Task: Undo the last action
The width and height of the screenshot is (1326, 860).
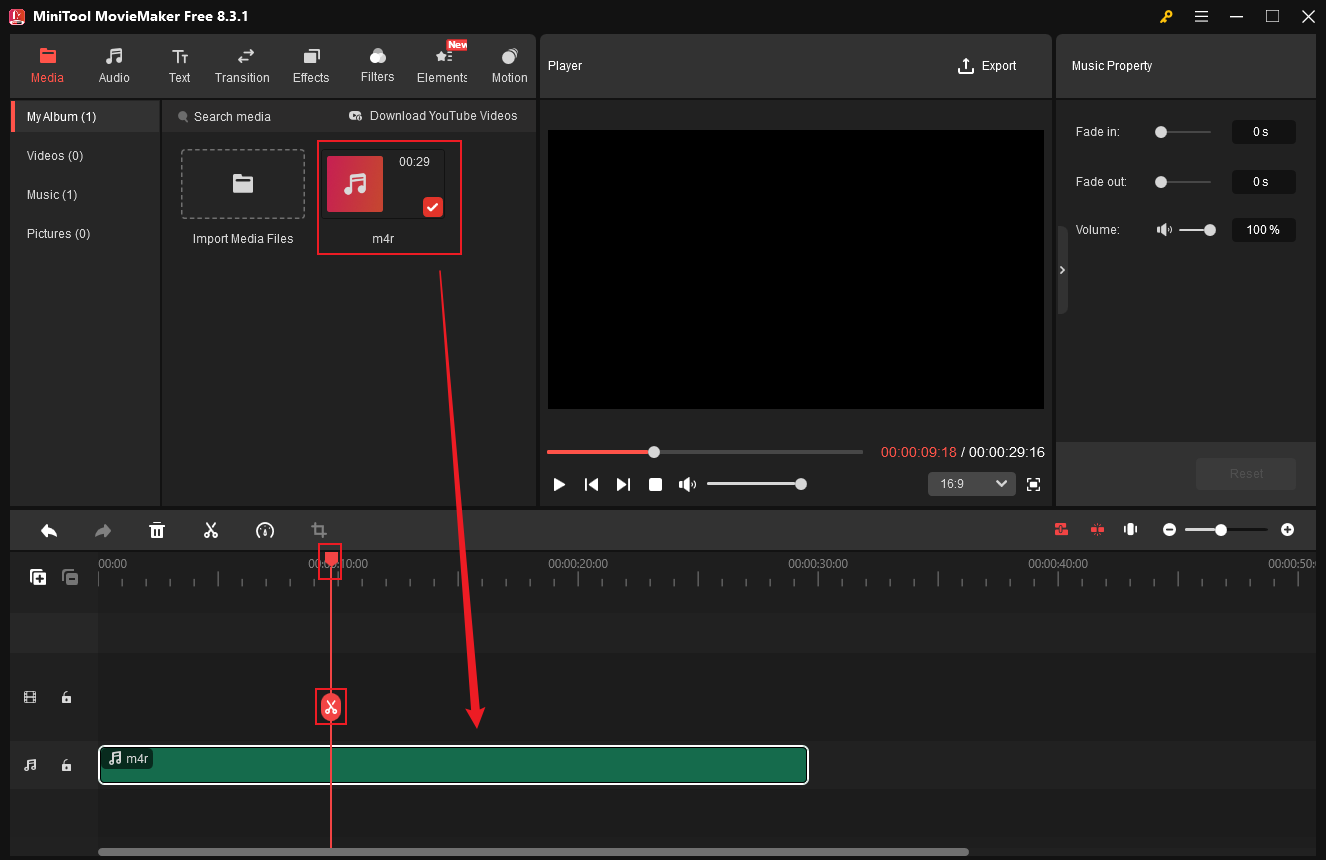Action: (x=49, y=530)
